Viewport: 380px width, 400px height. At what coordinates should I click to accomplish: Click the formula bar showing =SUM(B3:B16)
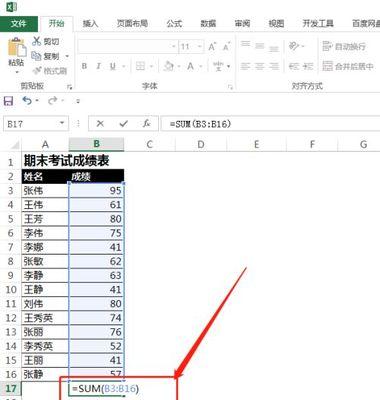pos(270,124)
